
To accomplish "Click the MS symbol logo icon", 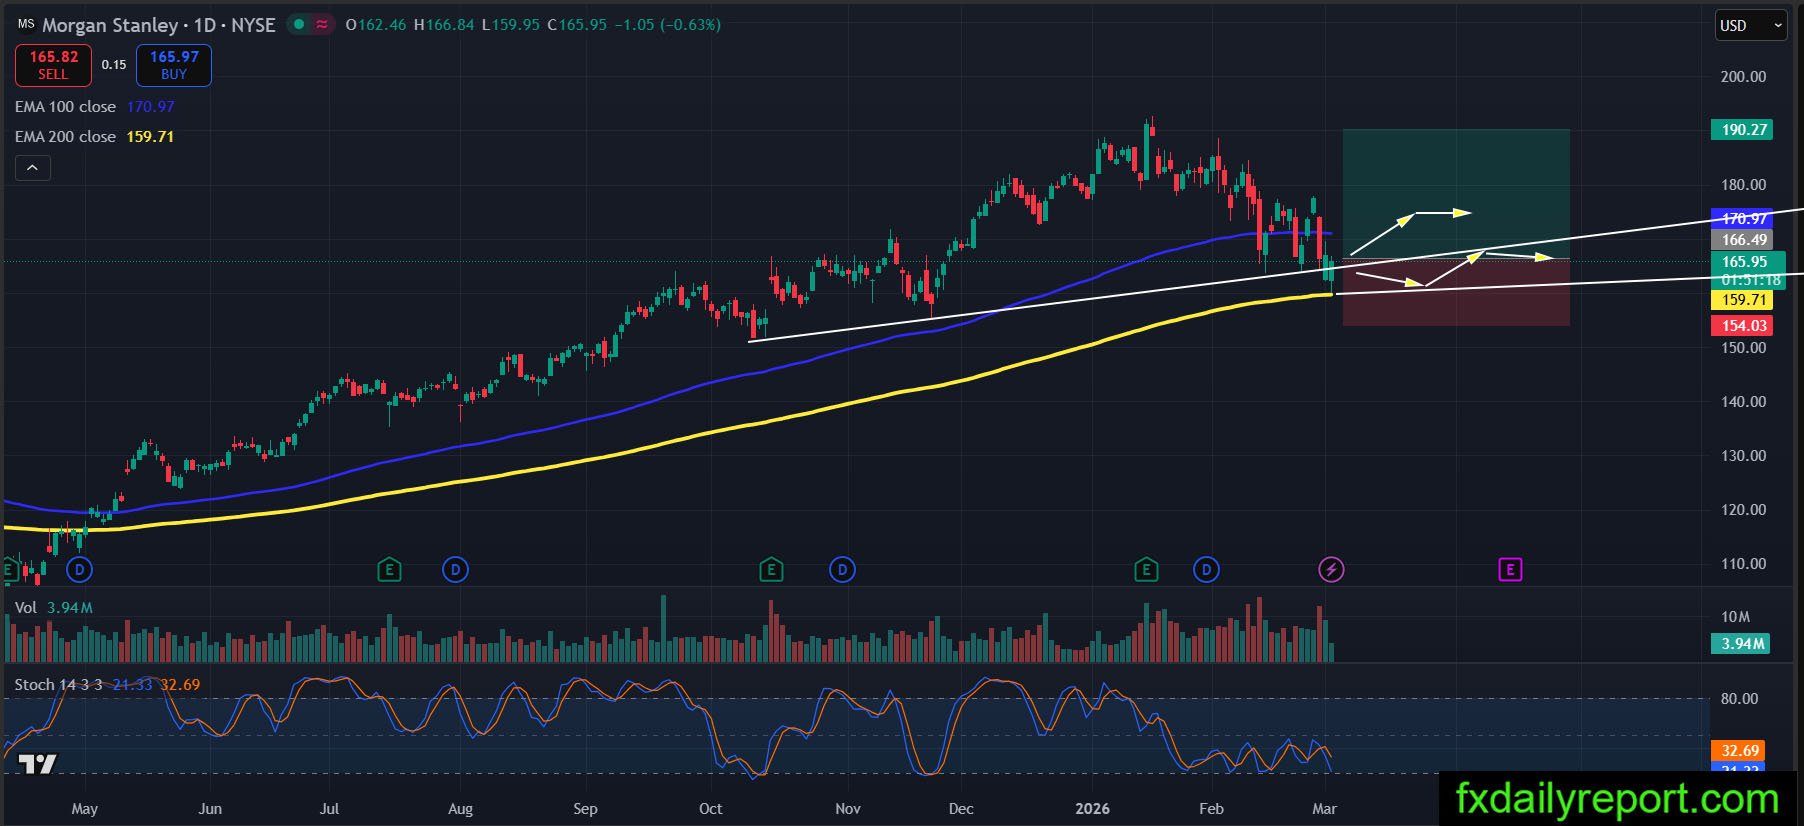I will (26, 24).
